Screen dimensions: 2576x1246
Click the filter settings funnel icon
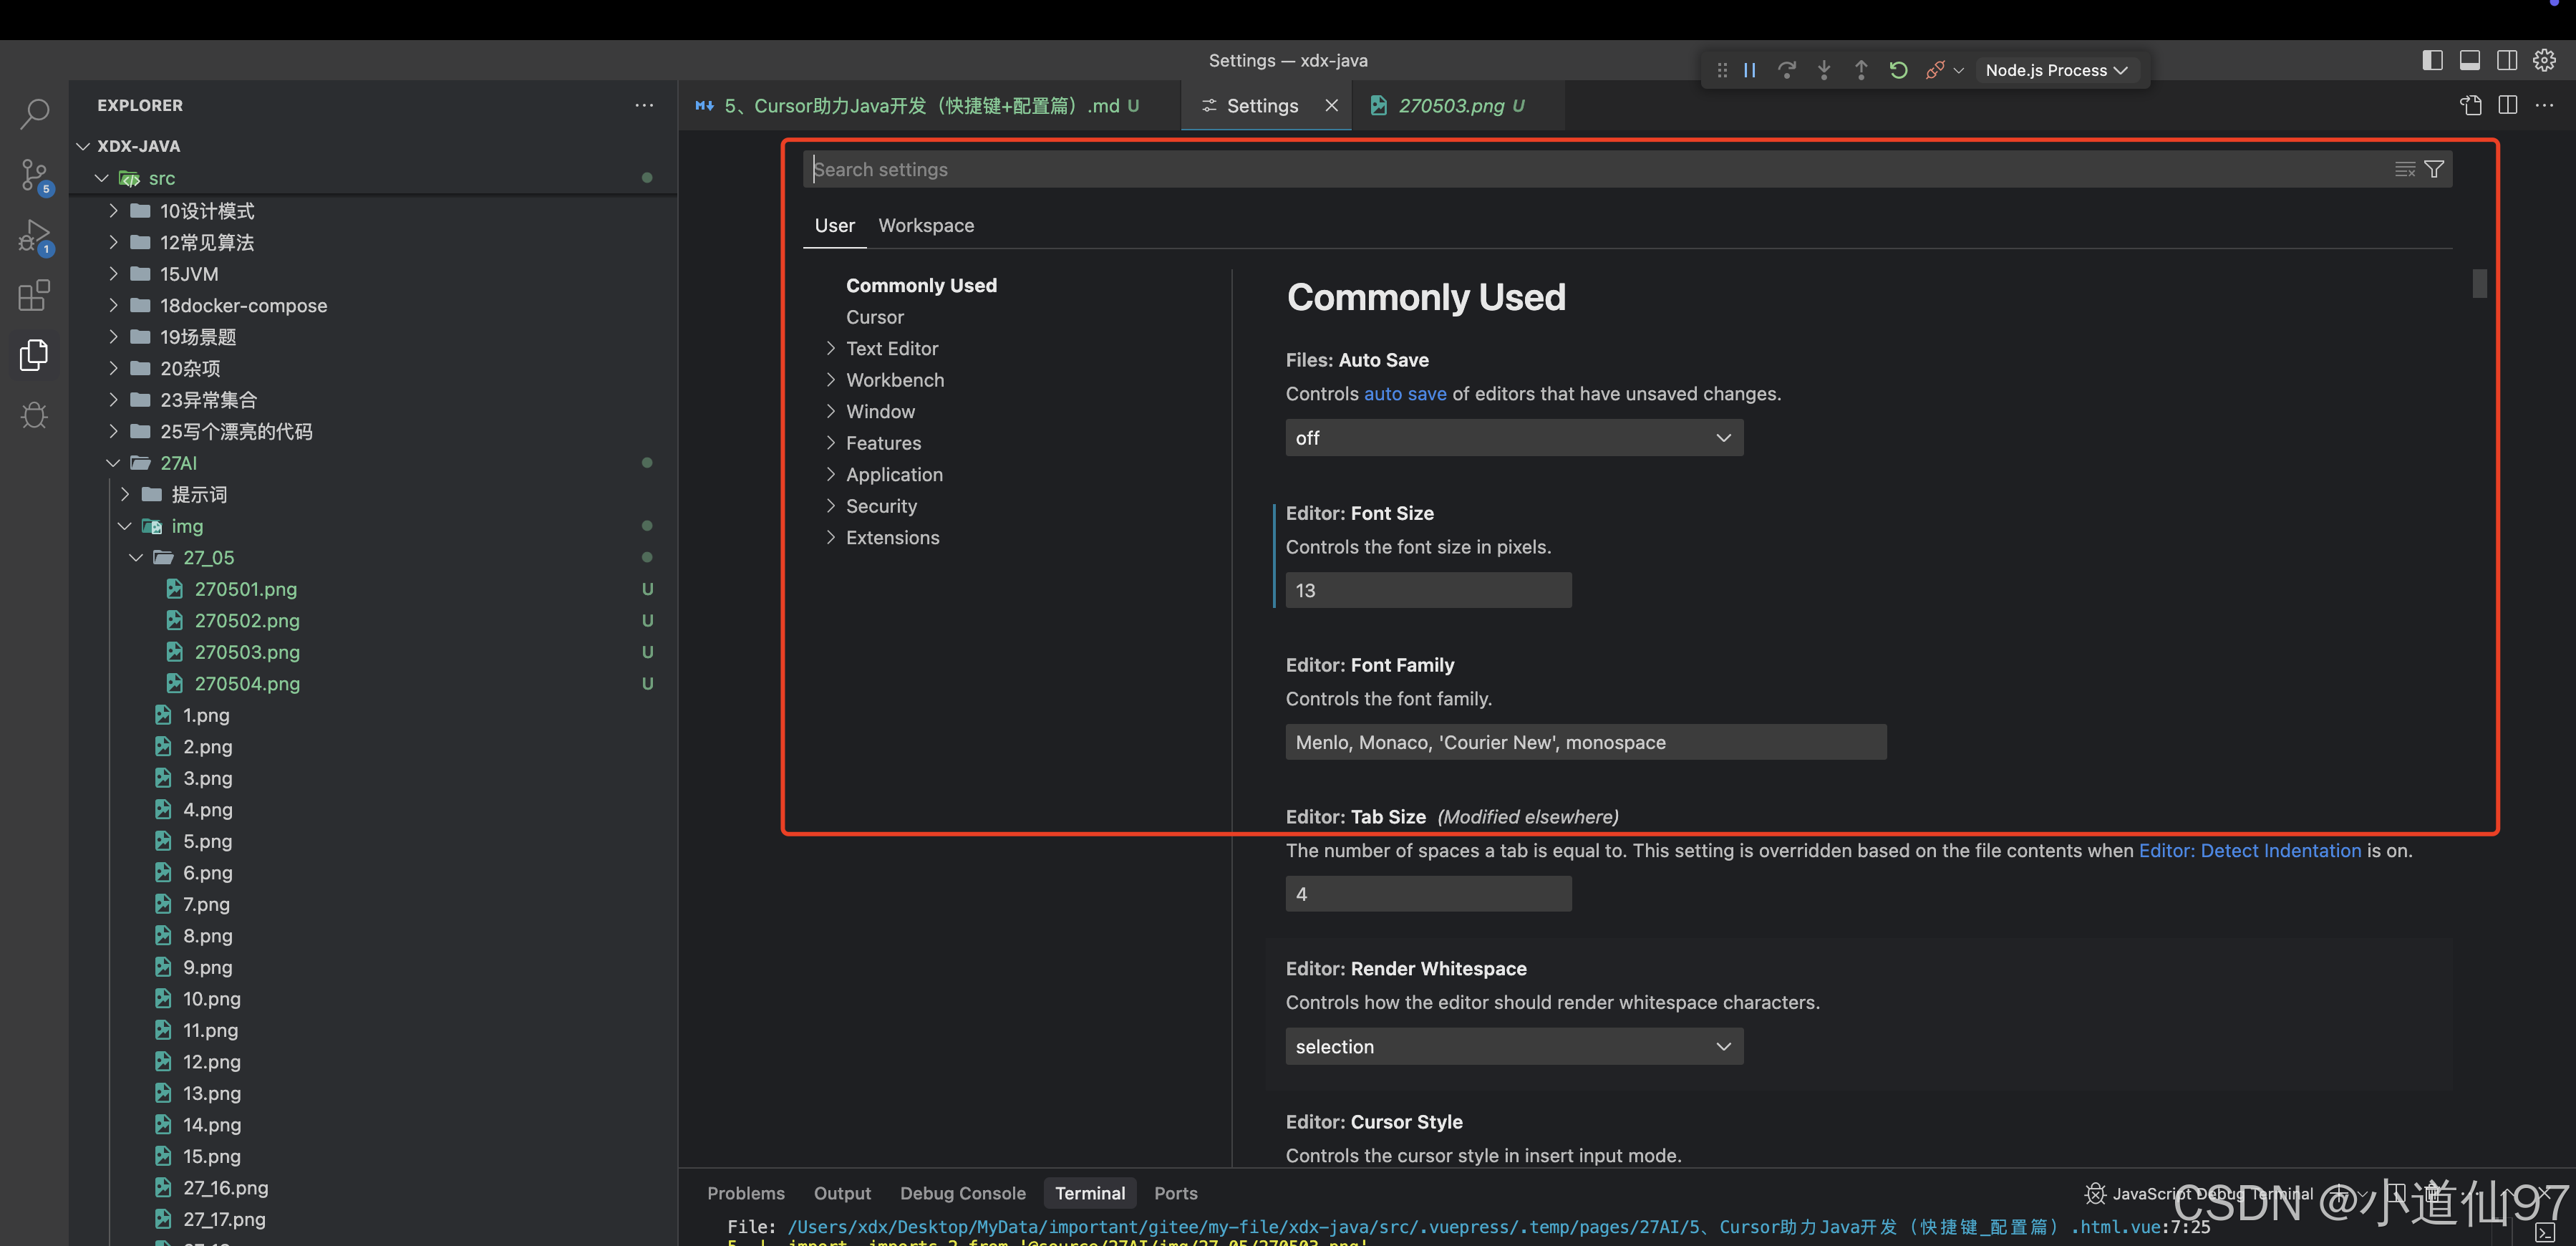2434,169
